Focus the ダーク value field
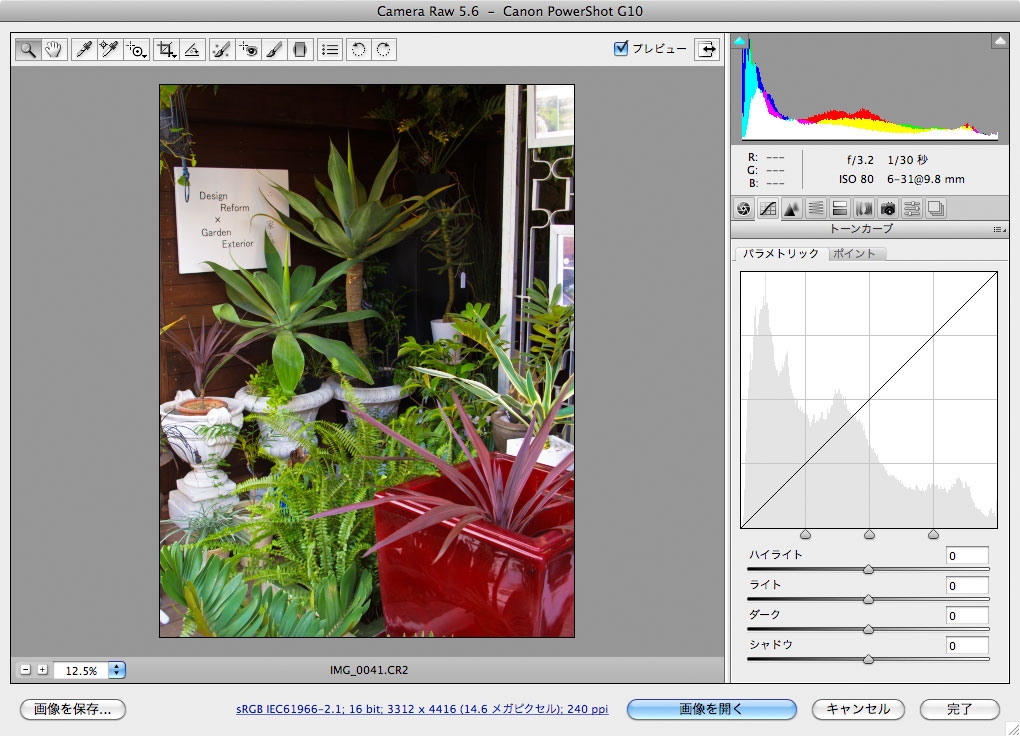 coord(967,616)
